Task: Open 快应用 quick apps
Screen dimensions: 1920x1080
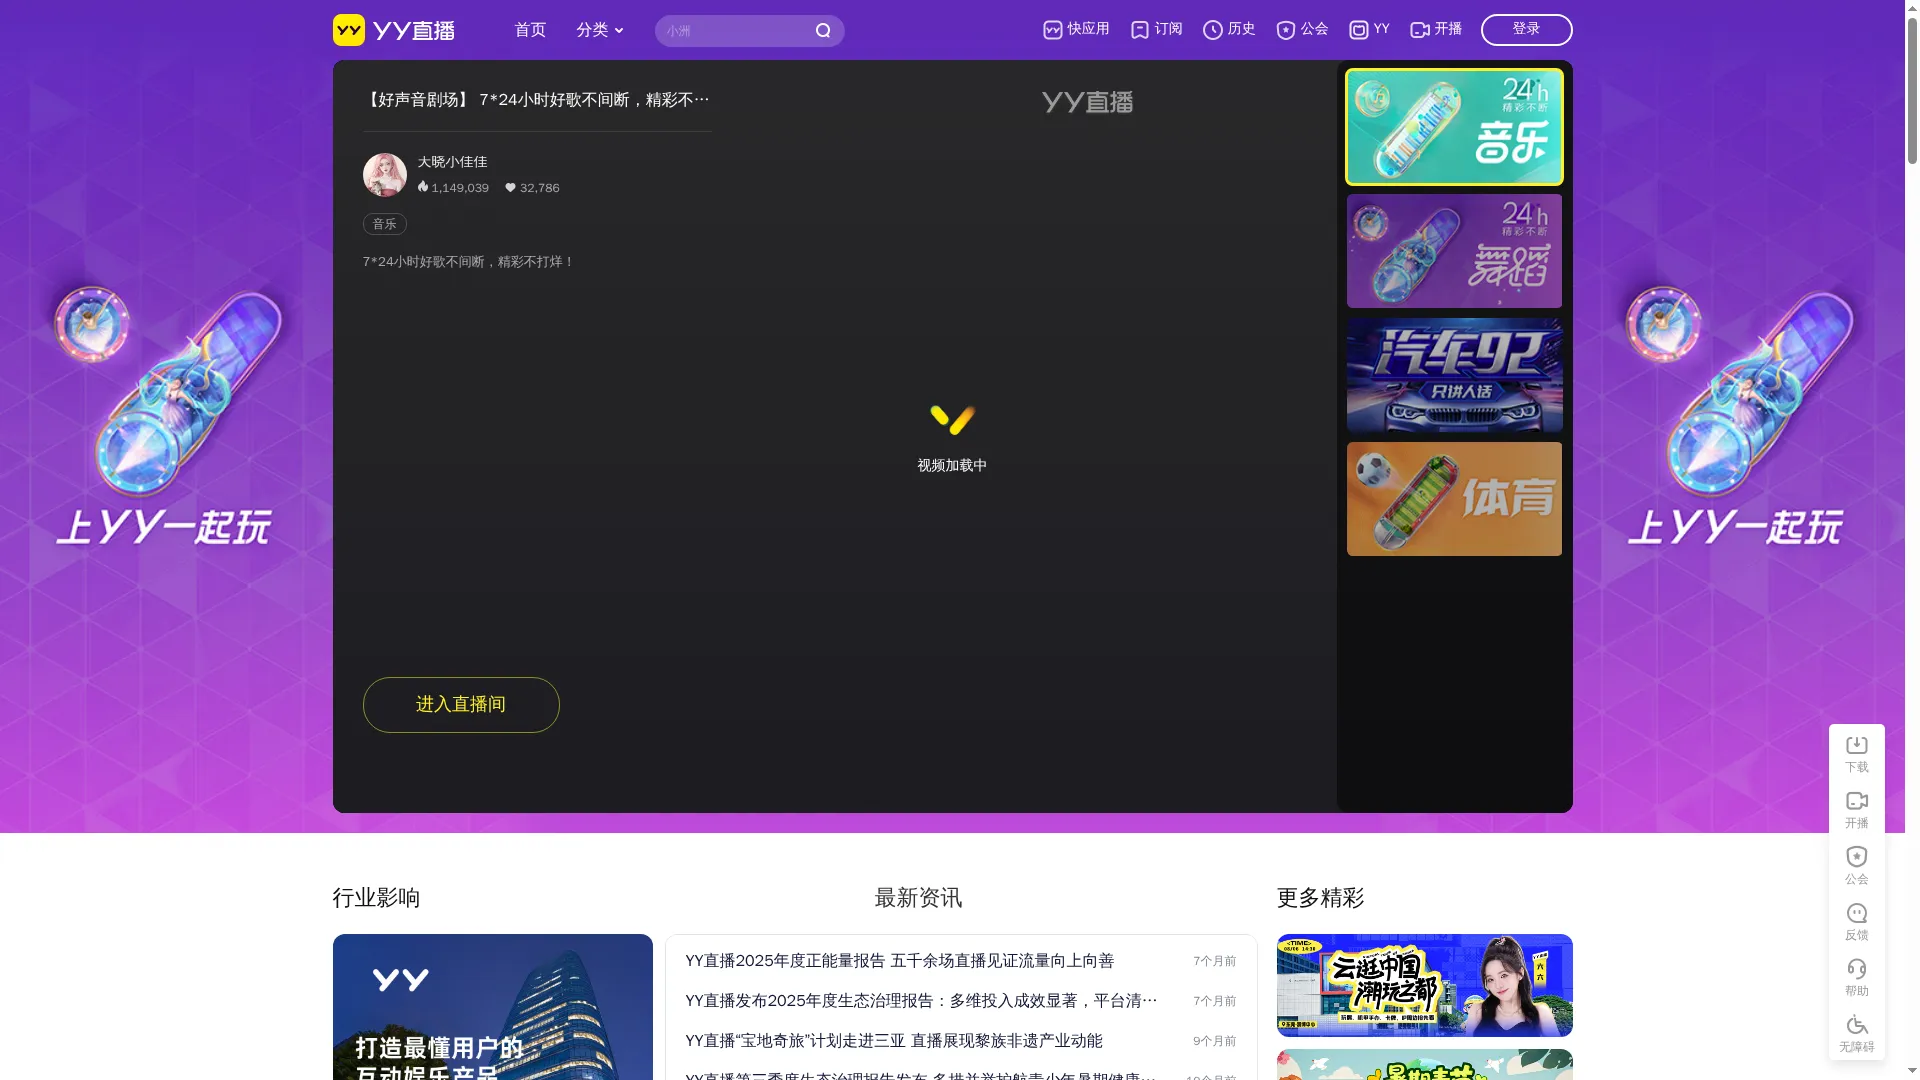Action: click(1076, 30)
